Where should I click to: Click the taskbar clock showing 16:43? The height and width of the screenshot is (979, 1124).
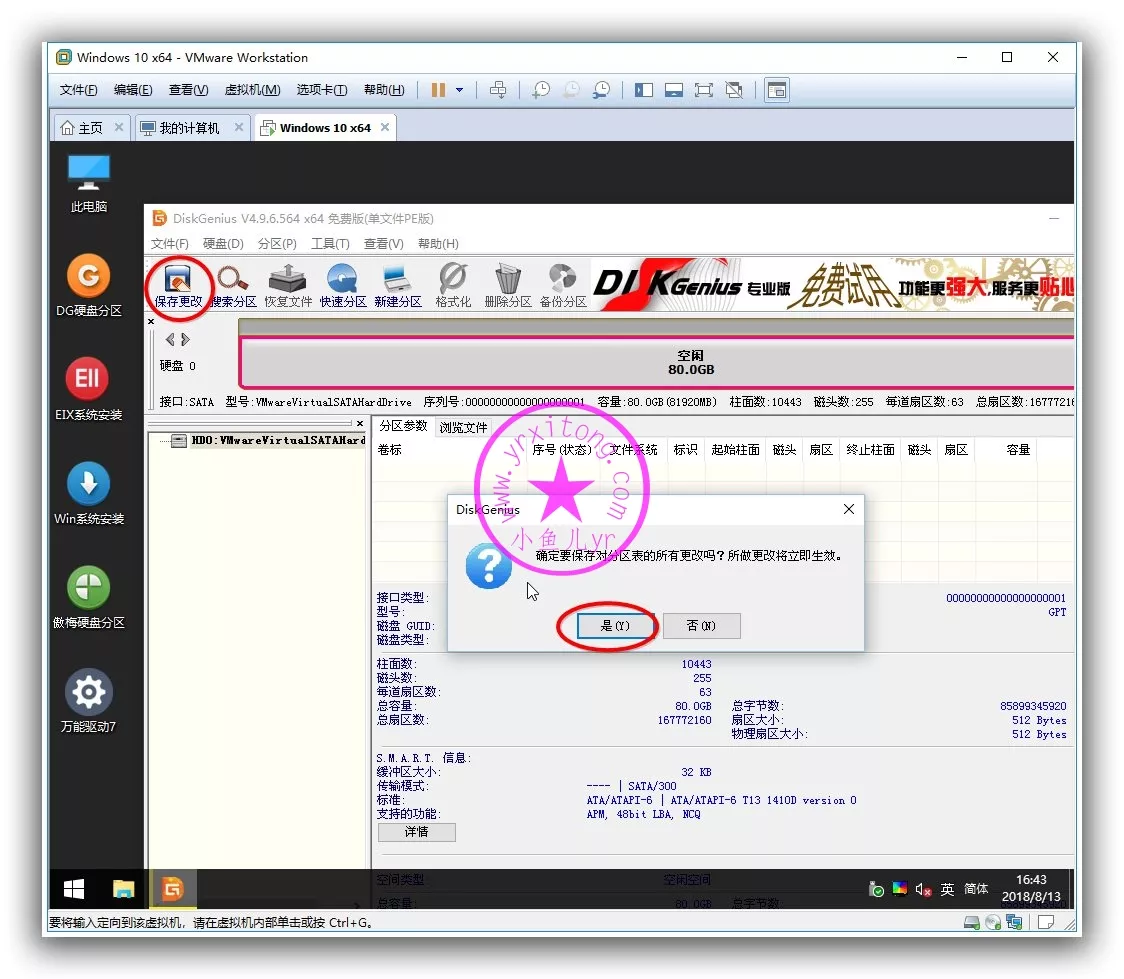[x=1031, y=889]
